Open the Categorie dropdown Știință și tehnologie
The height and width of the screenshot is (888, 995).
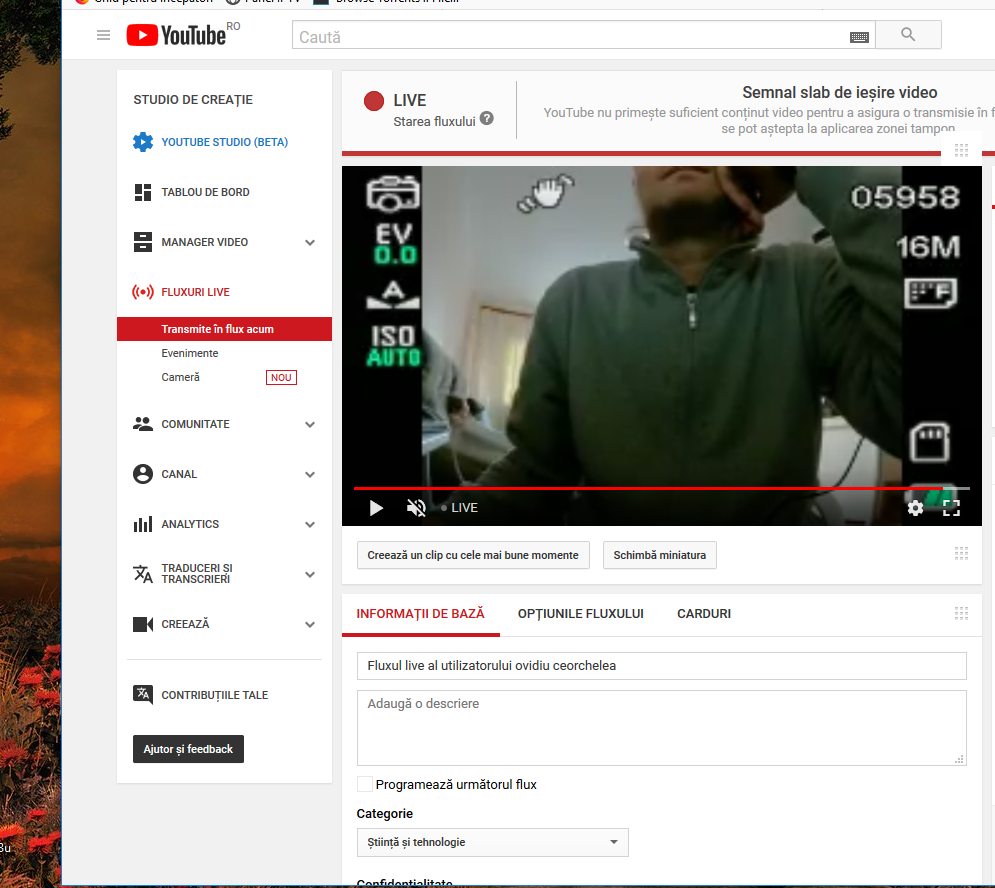point(492,842)
